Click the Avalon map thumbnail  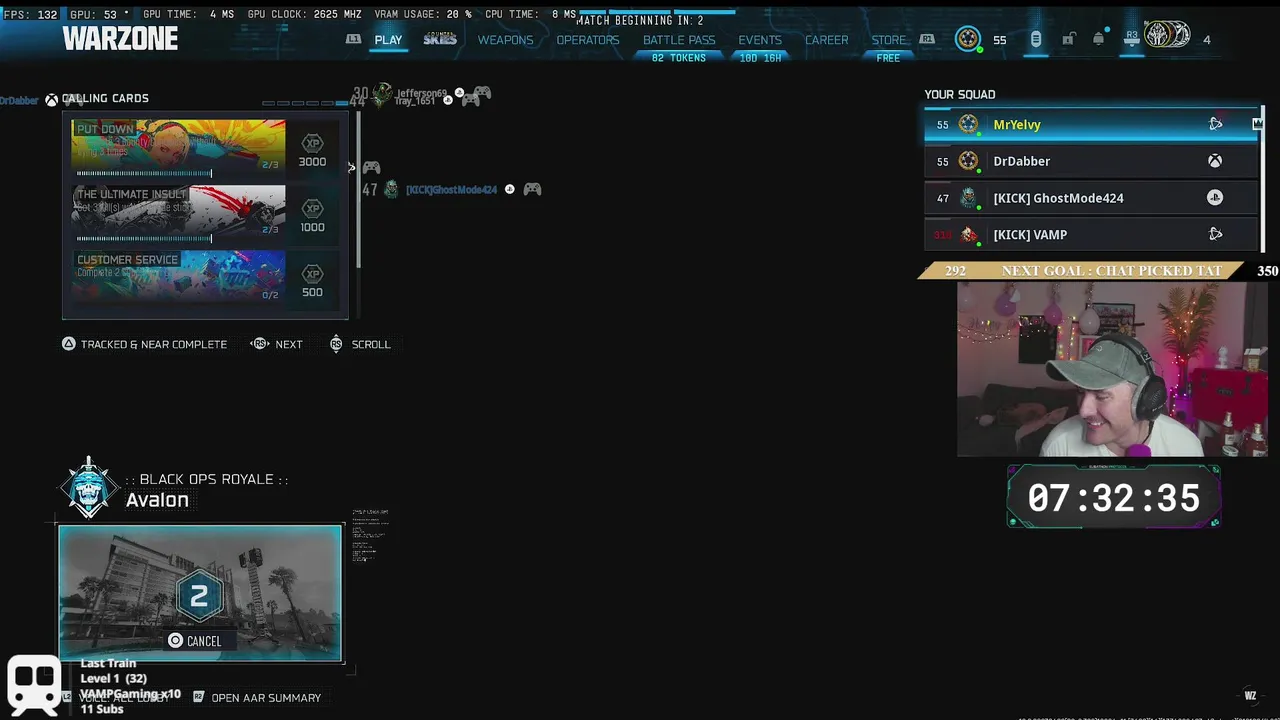pyautogui.click(x=200, y=594)
